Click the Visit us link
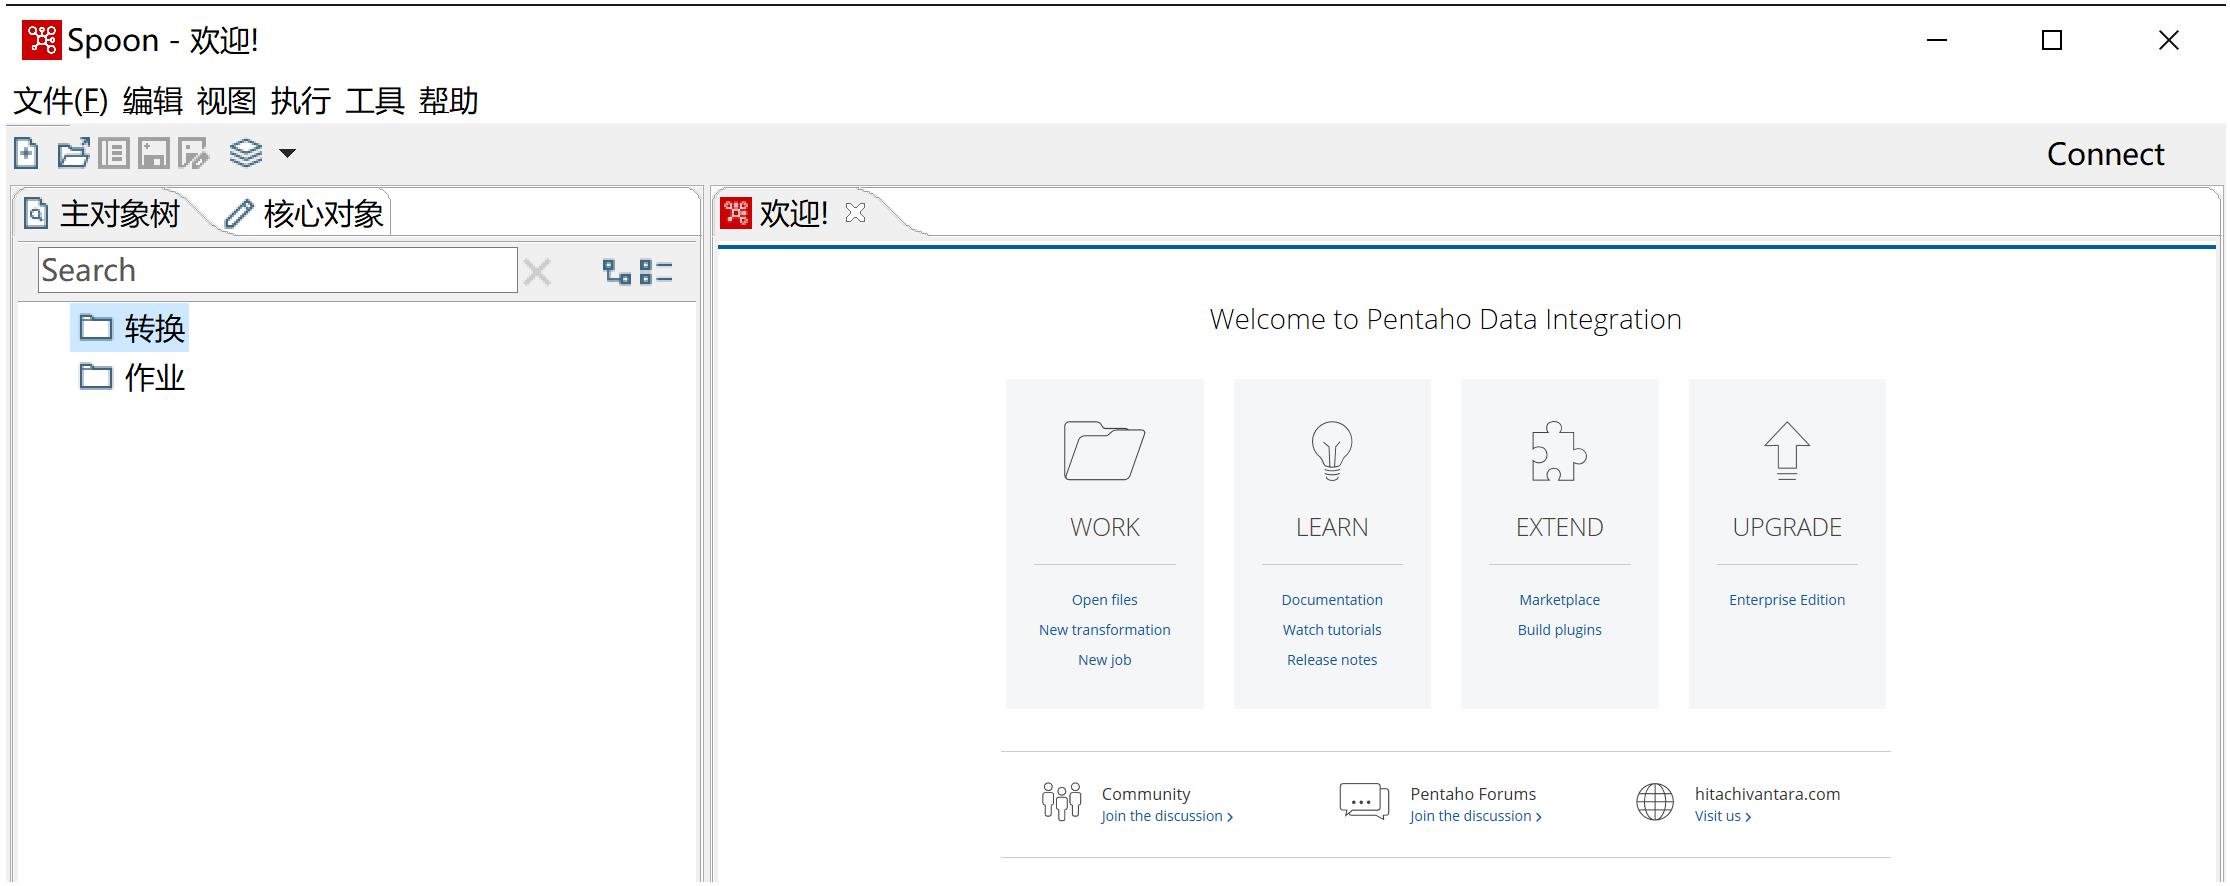 (1722, 817)
